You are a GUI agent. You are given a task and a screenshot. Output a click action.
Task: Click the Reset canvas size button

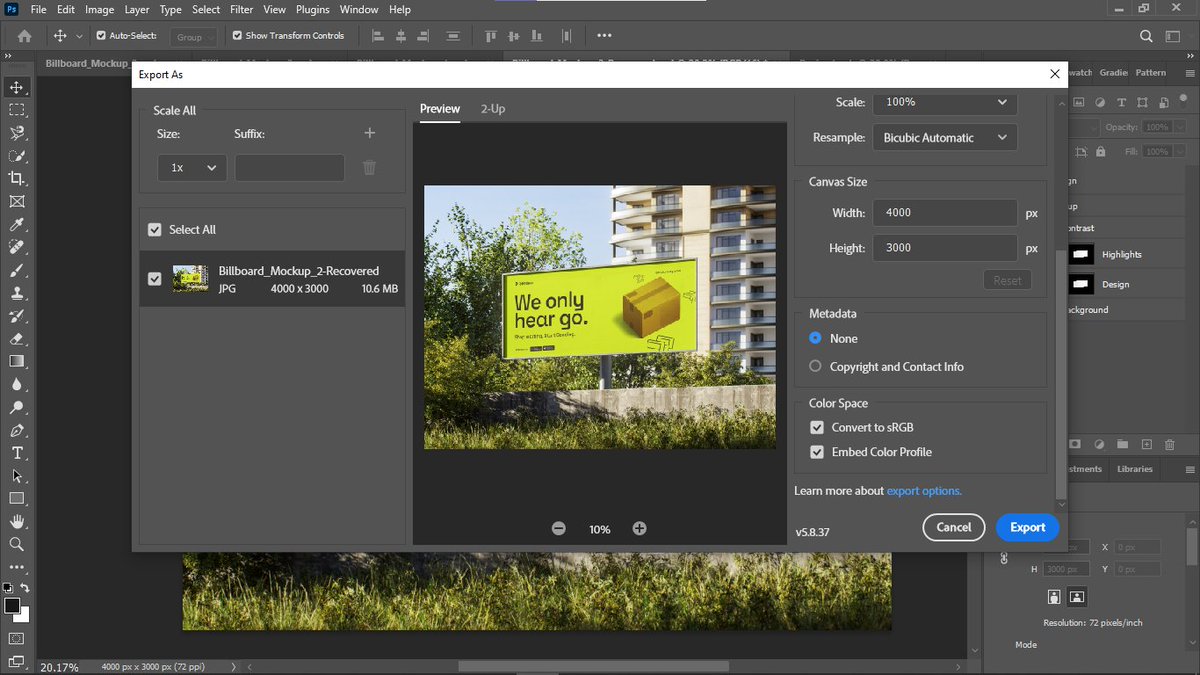(1008, 280)
